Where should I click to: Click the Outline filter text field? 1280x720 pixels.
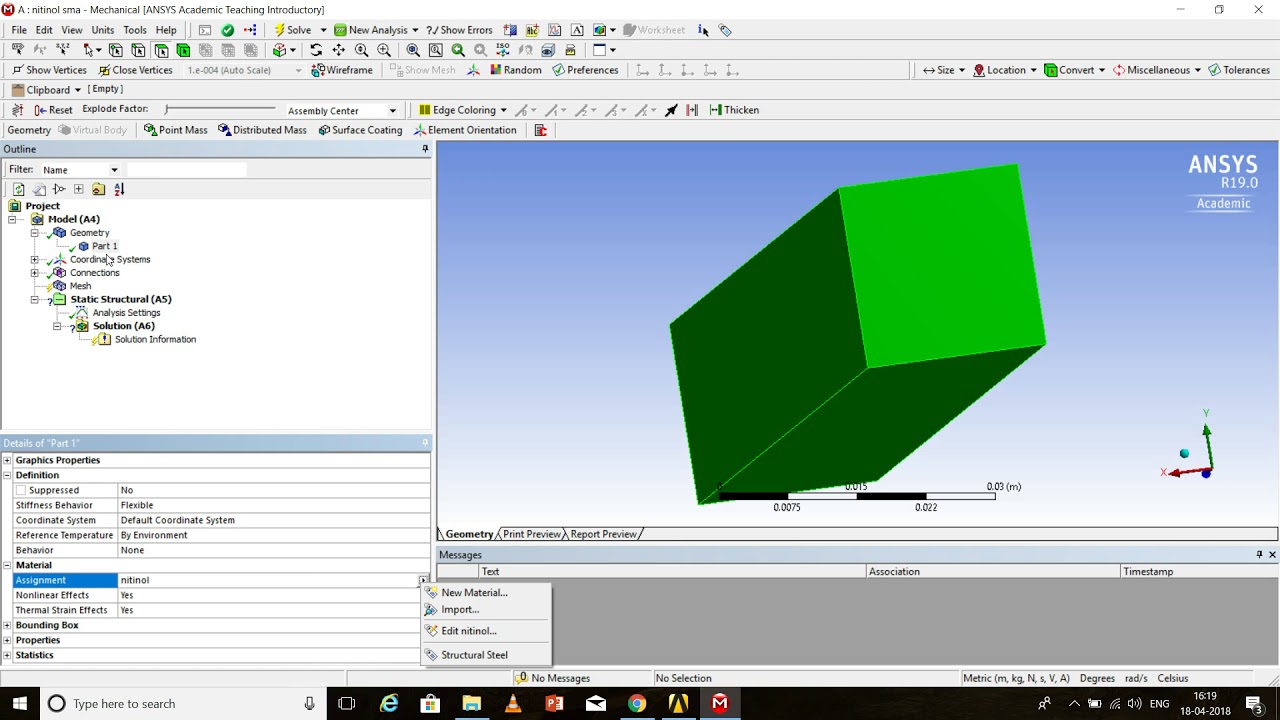click(186, 170)
